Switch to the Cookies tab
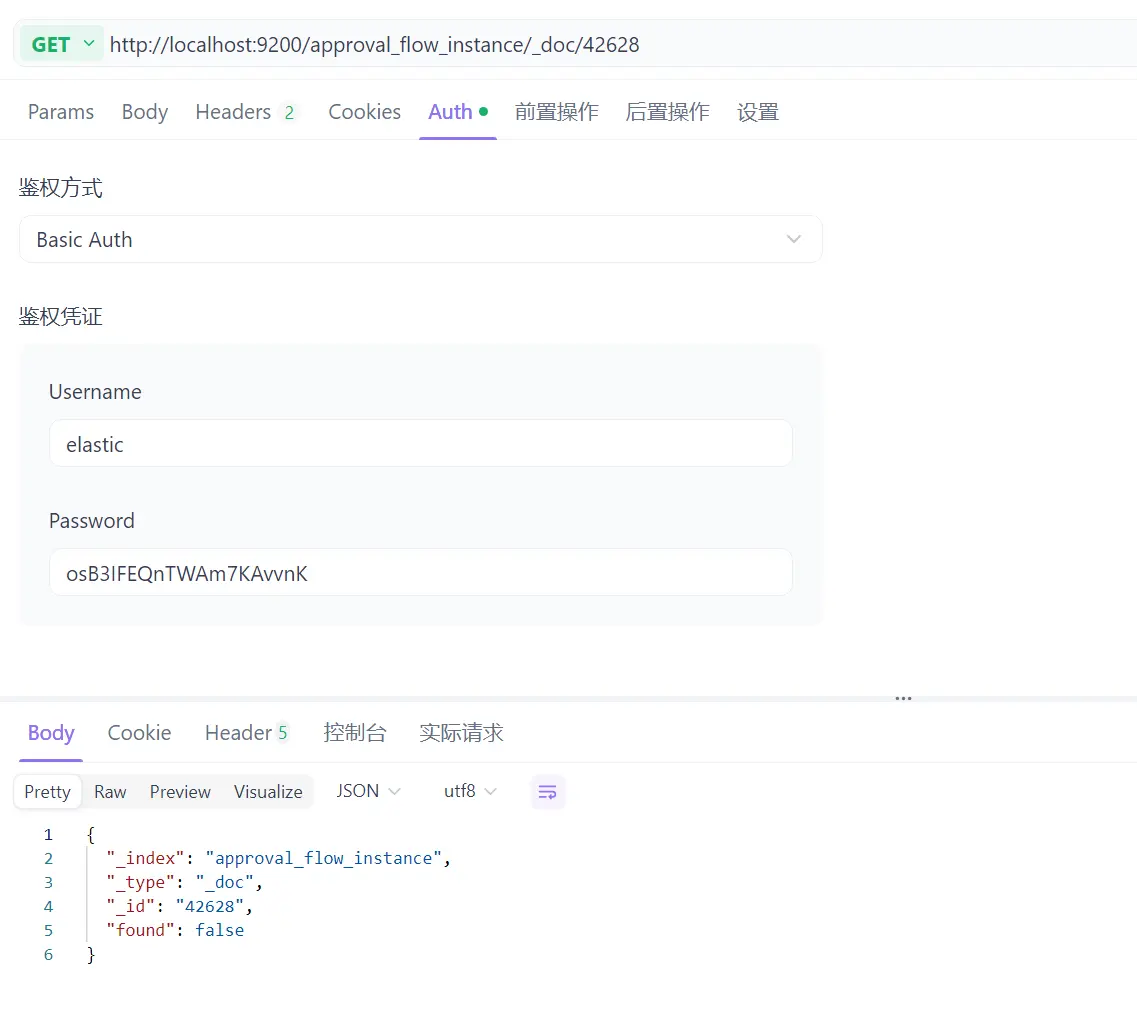1137x1014 pixels. (364, 111)
